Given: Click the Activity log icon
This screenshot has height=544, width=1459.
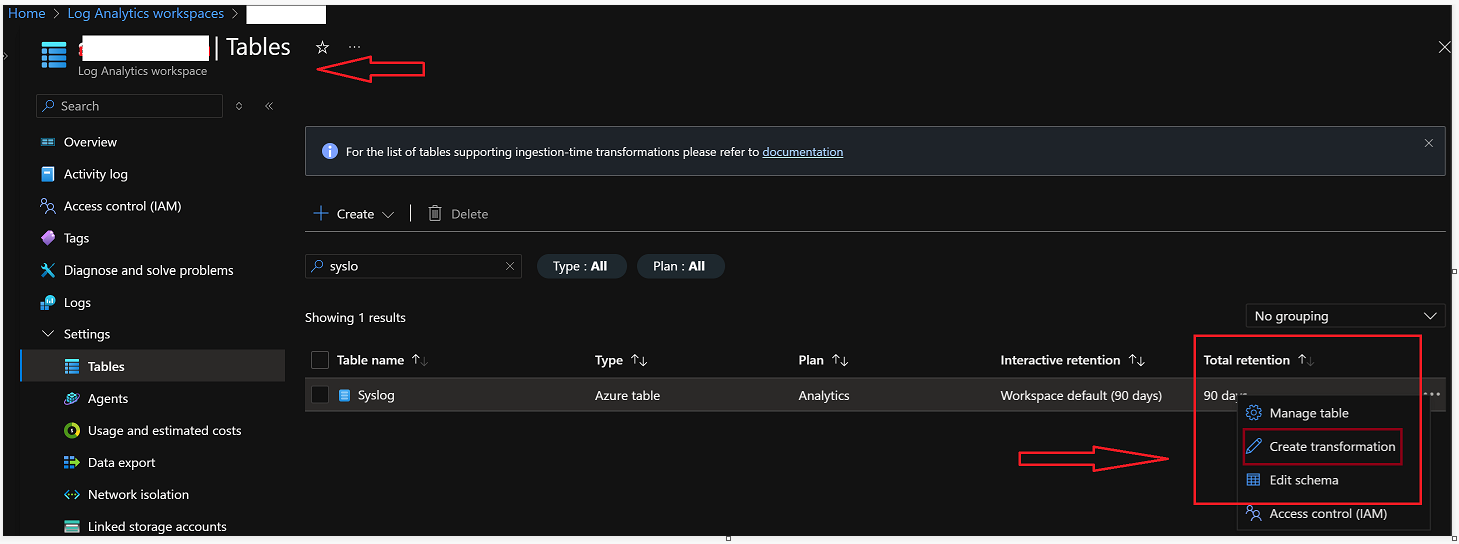Looking at the screenshot, I should pyautogui.click(x=47, y=174).
